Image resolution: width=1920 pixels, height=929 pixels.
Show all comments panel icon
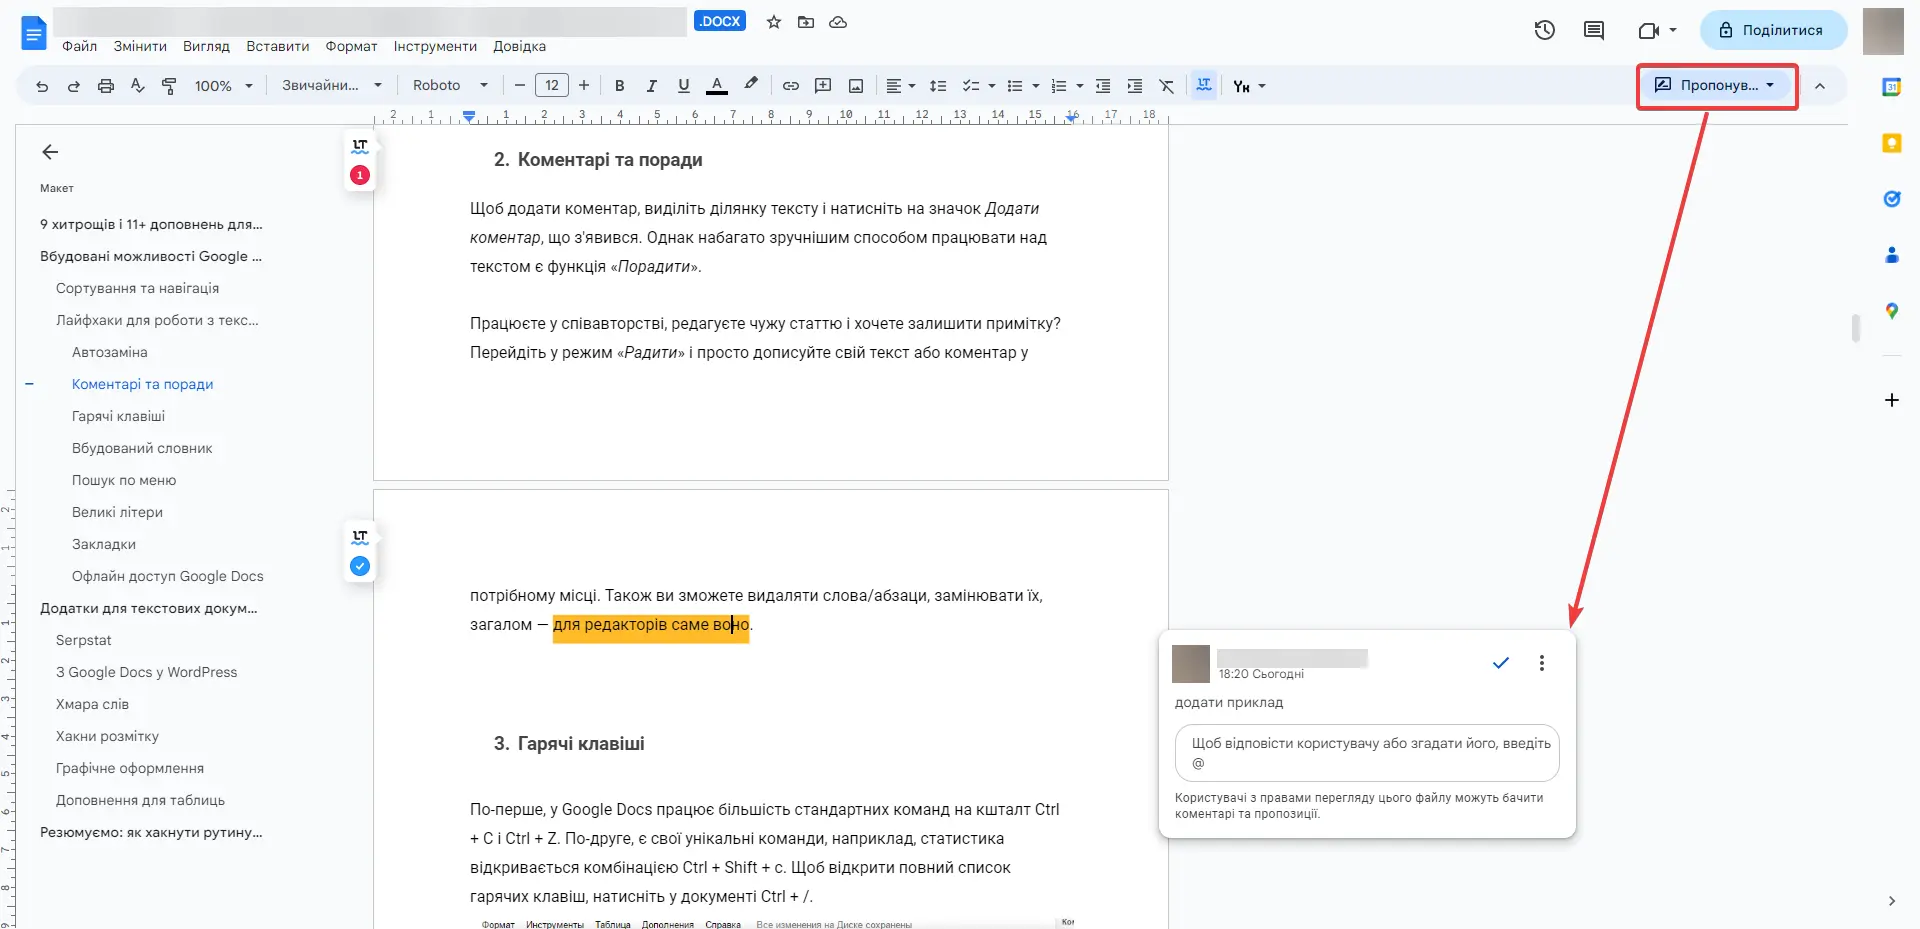click(1594, 30)
